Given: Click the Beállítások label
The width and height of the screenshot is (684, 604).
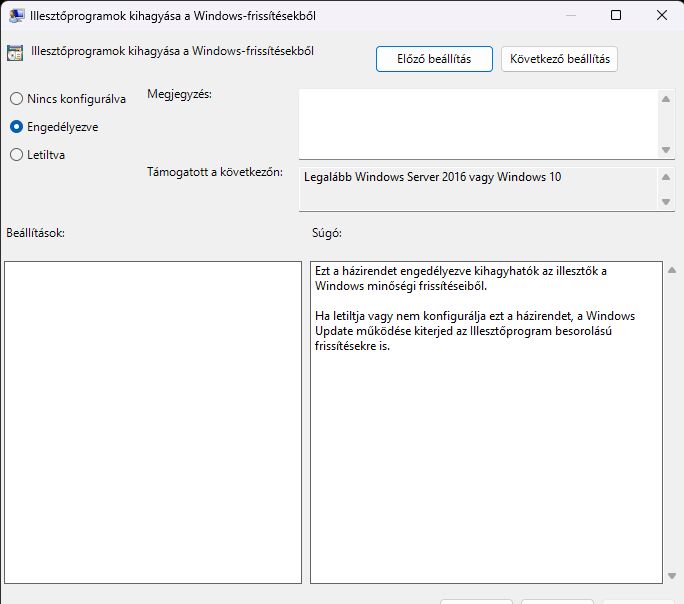Looking at the screenshot, I should 35,233.
